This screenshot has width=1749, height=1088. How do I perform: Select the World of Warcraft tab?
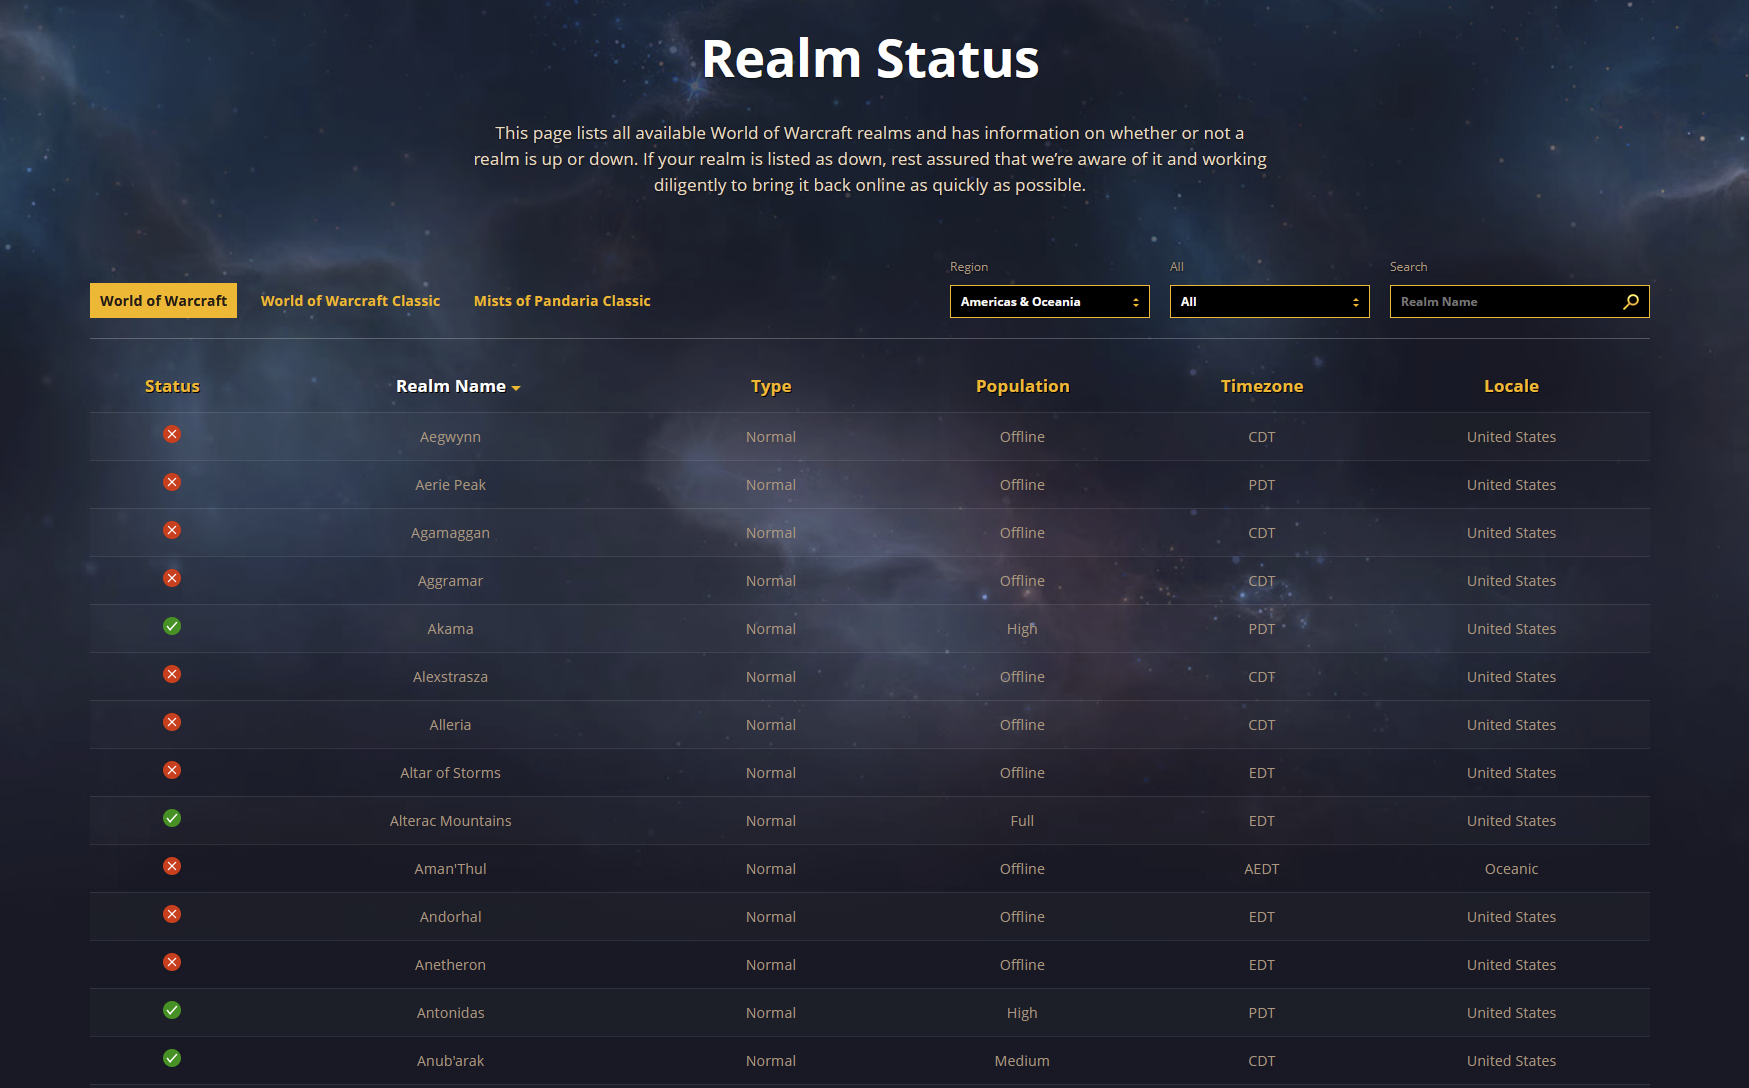[x=163, y=301]
